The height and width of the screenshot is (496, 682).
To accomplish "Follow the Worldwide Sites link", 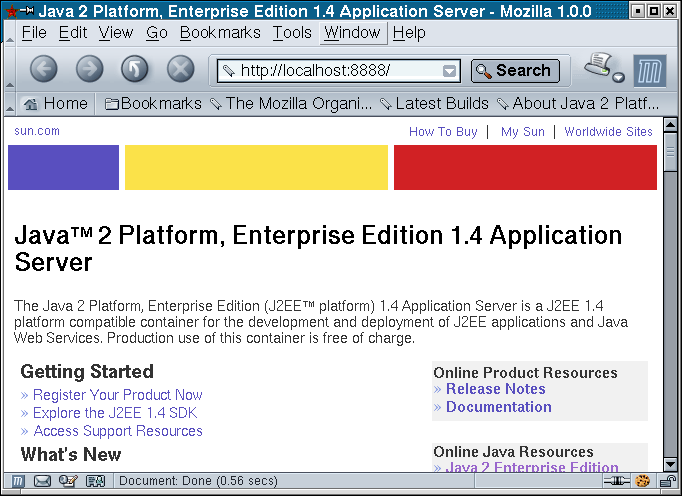I will click(608, 131).
